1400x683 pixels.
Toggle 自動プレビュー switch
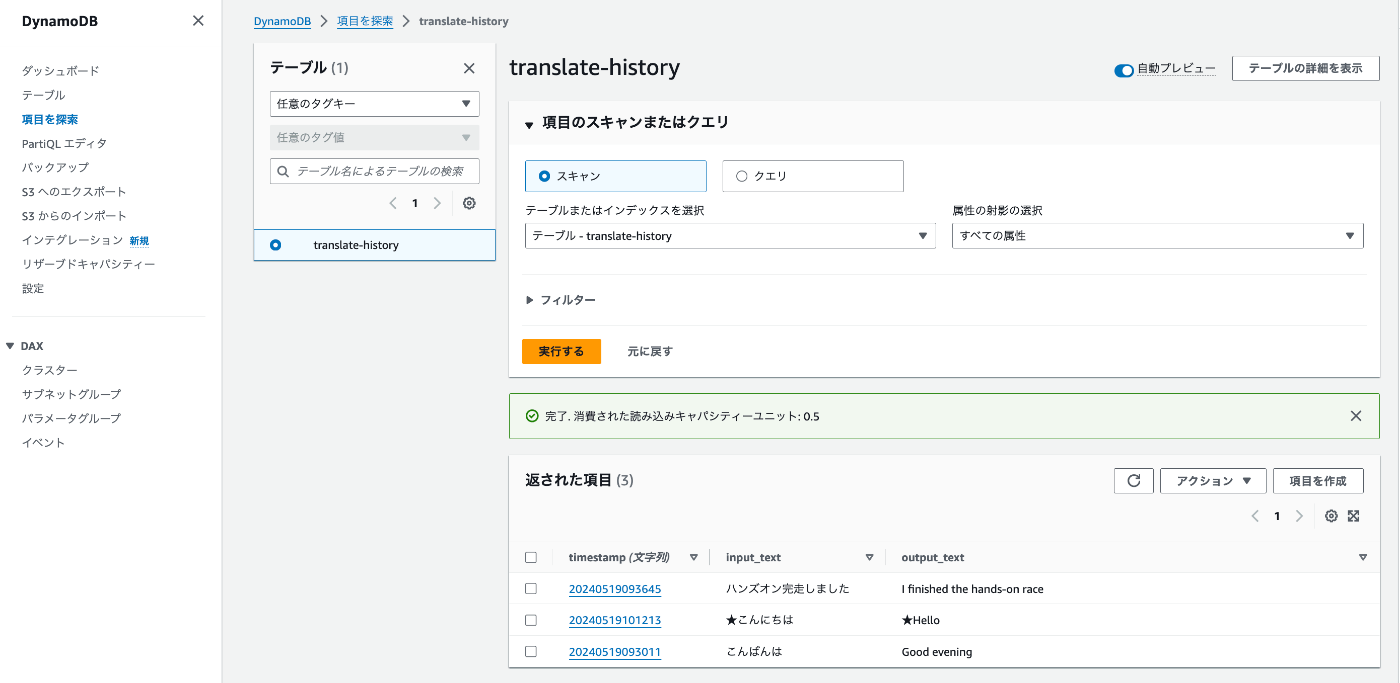coord(1124,70)
